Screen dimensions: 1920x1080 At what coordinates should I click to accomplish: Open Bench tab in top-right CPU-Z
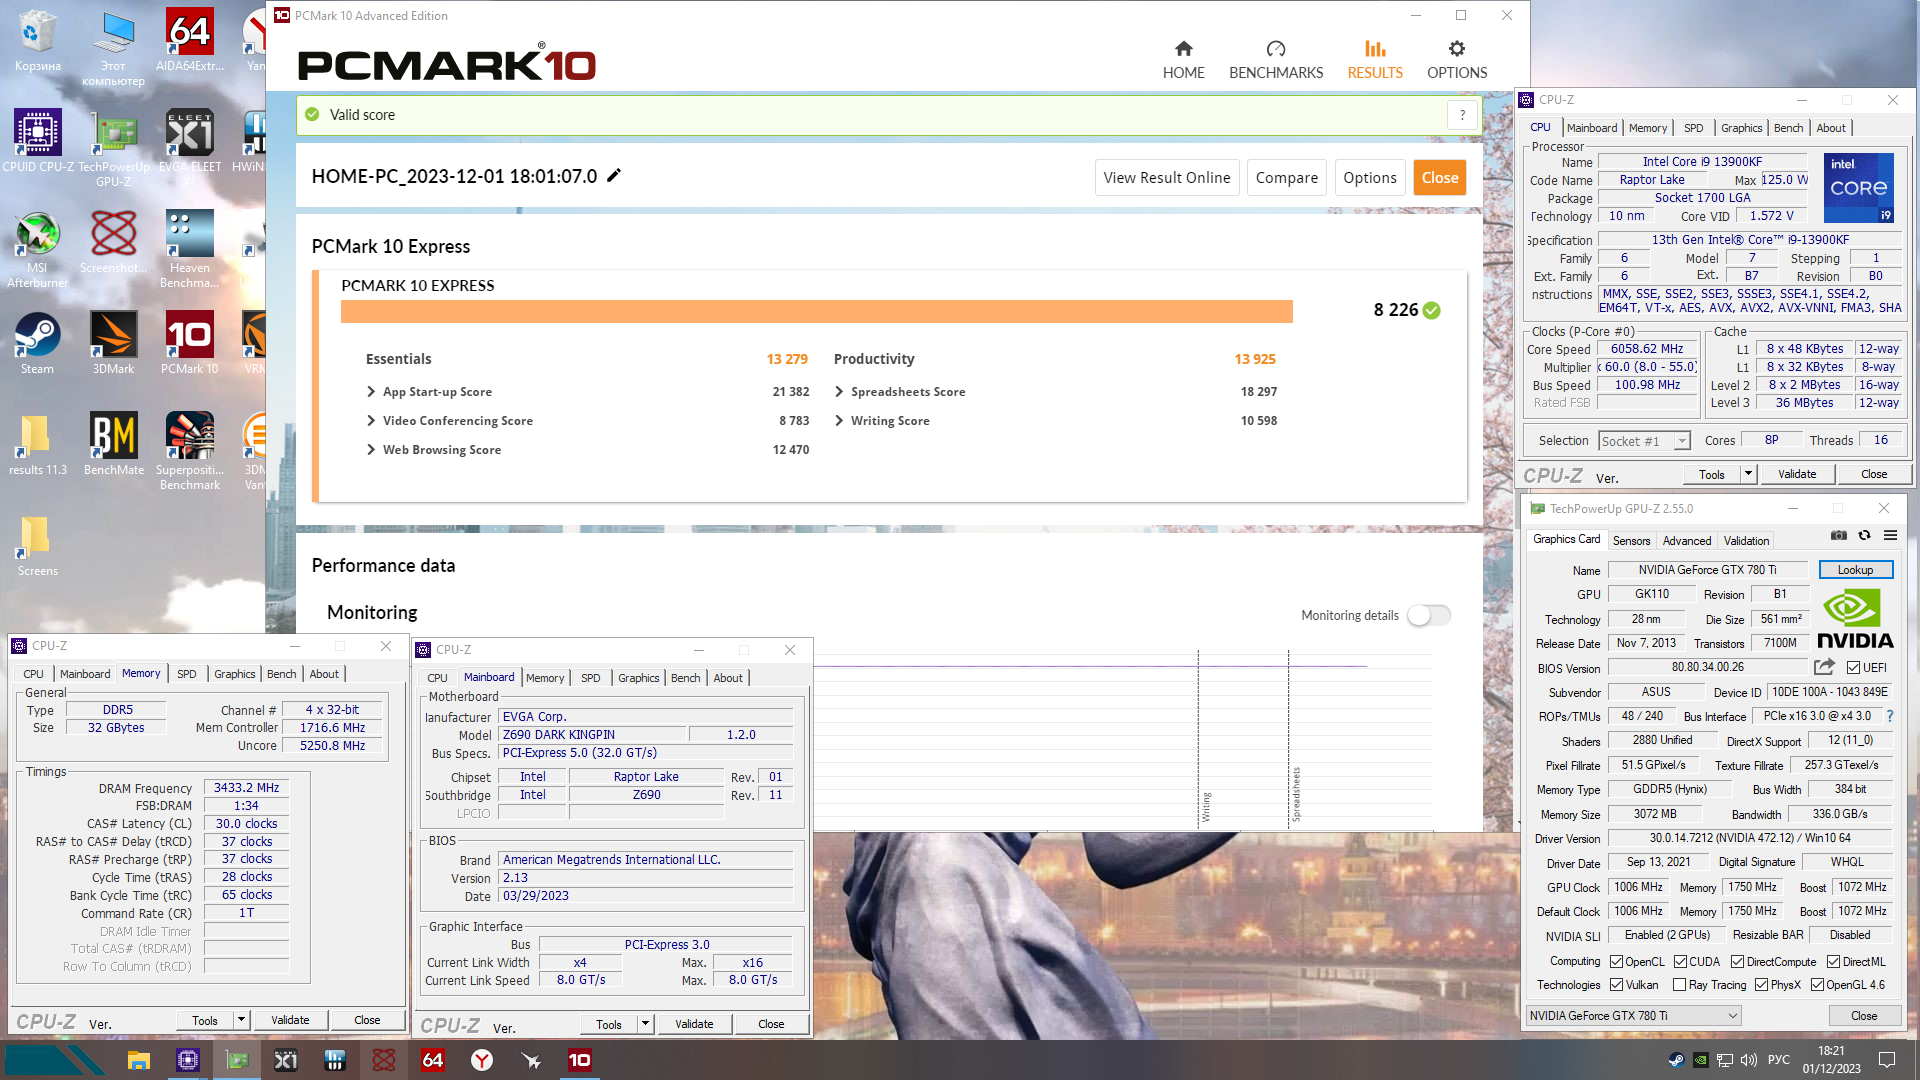[1788, 128]
